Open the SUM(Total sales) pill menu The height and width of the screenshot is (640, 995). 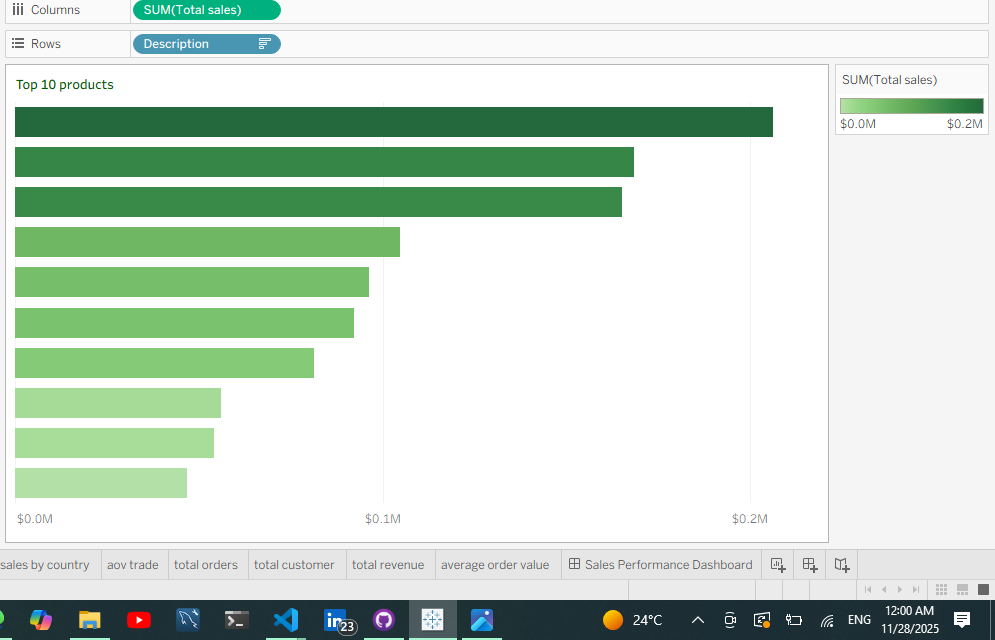point(206,10)
